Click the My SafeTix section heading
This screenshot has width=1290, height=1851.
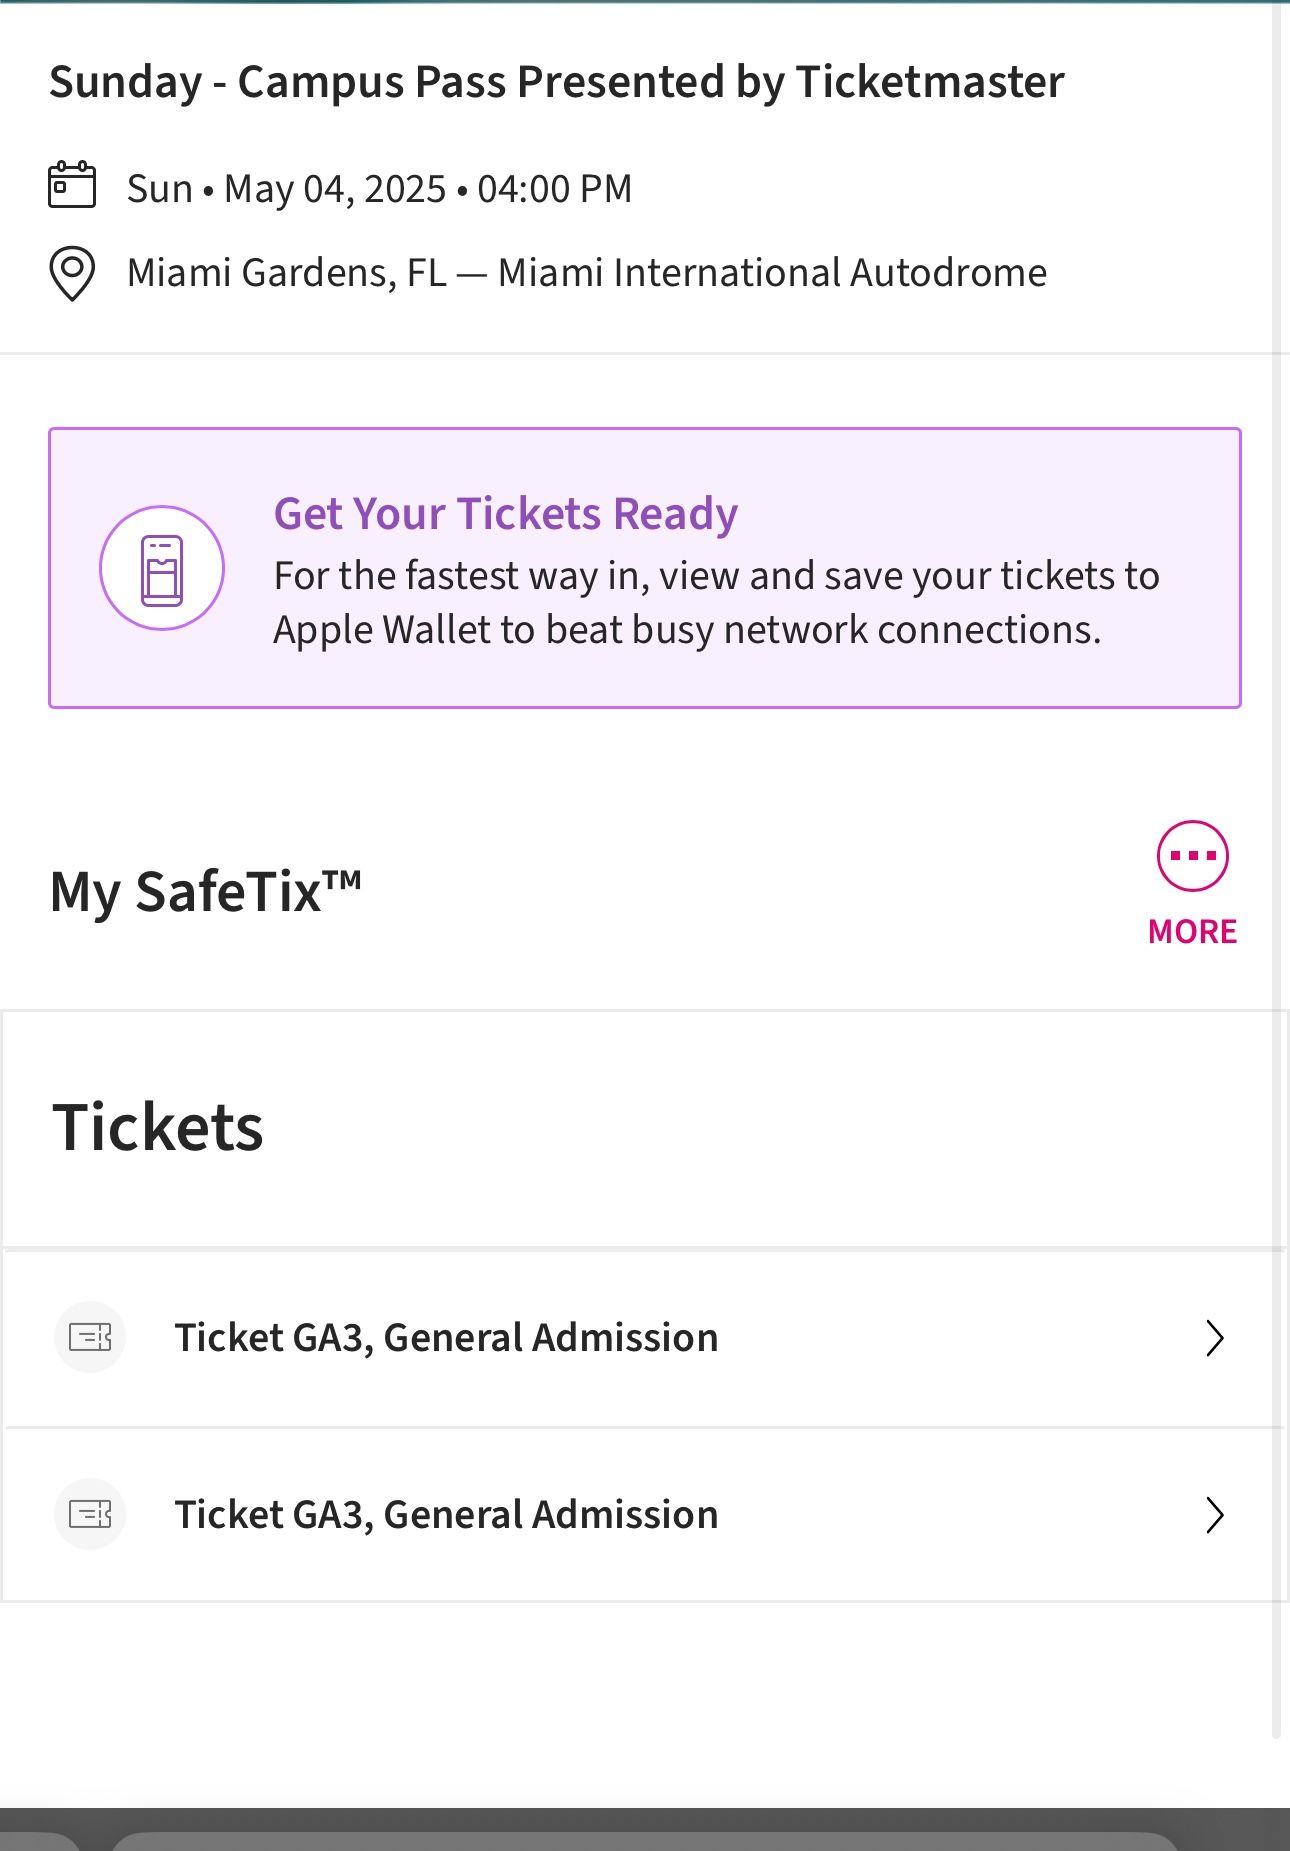click(205, 891)
